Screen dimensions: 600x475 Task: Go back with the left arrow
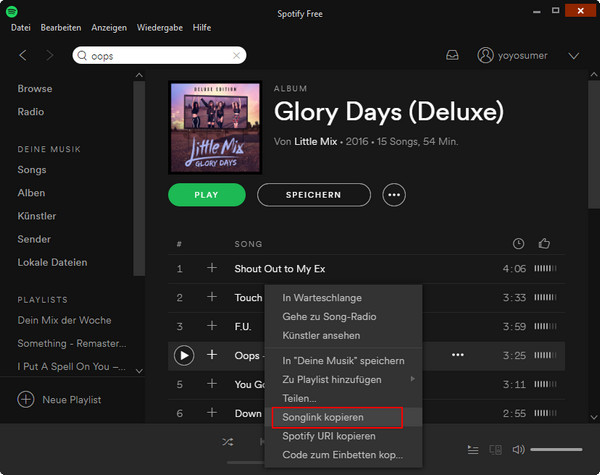point(23,55)
